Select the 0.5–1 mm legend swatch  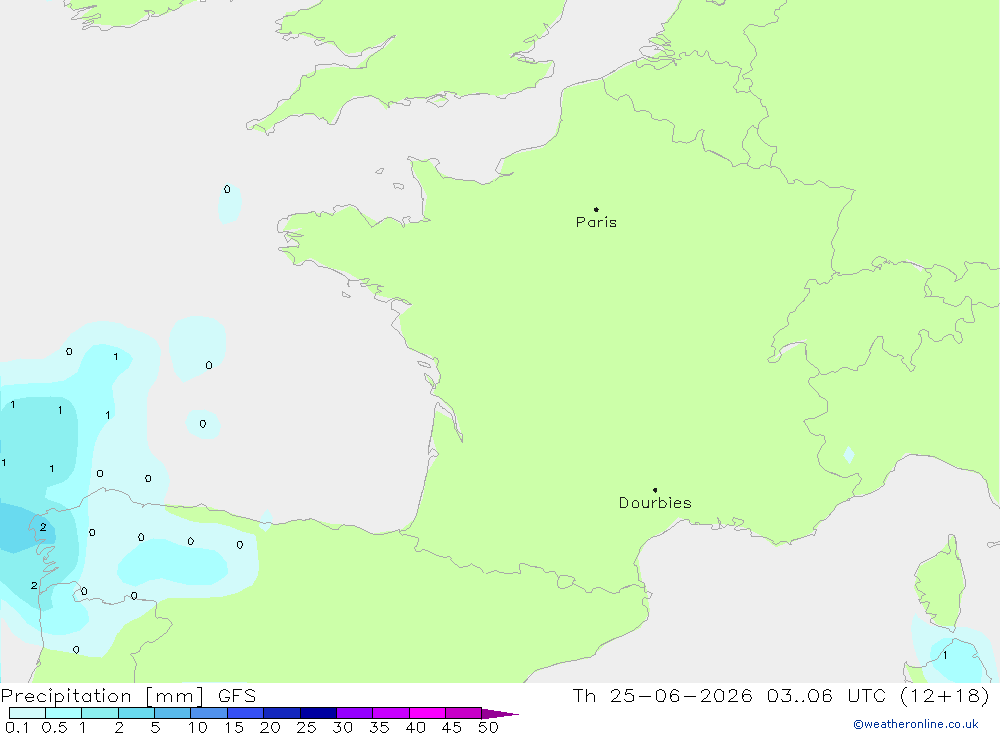pyautogui.click(x=63, y=713)
